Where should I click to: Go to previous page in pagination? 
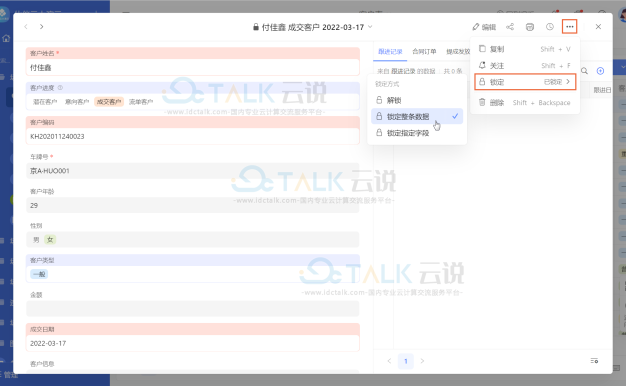(x=389, y=361)
